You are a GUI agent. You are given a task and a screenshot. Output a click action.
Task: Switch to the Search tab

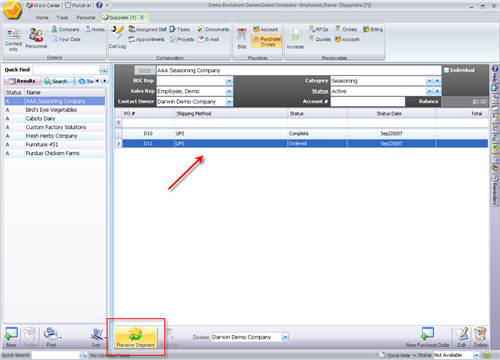57,81
